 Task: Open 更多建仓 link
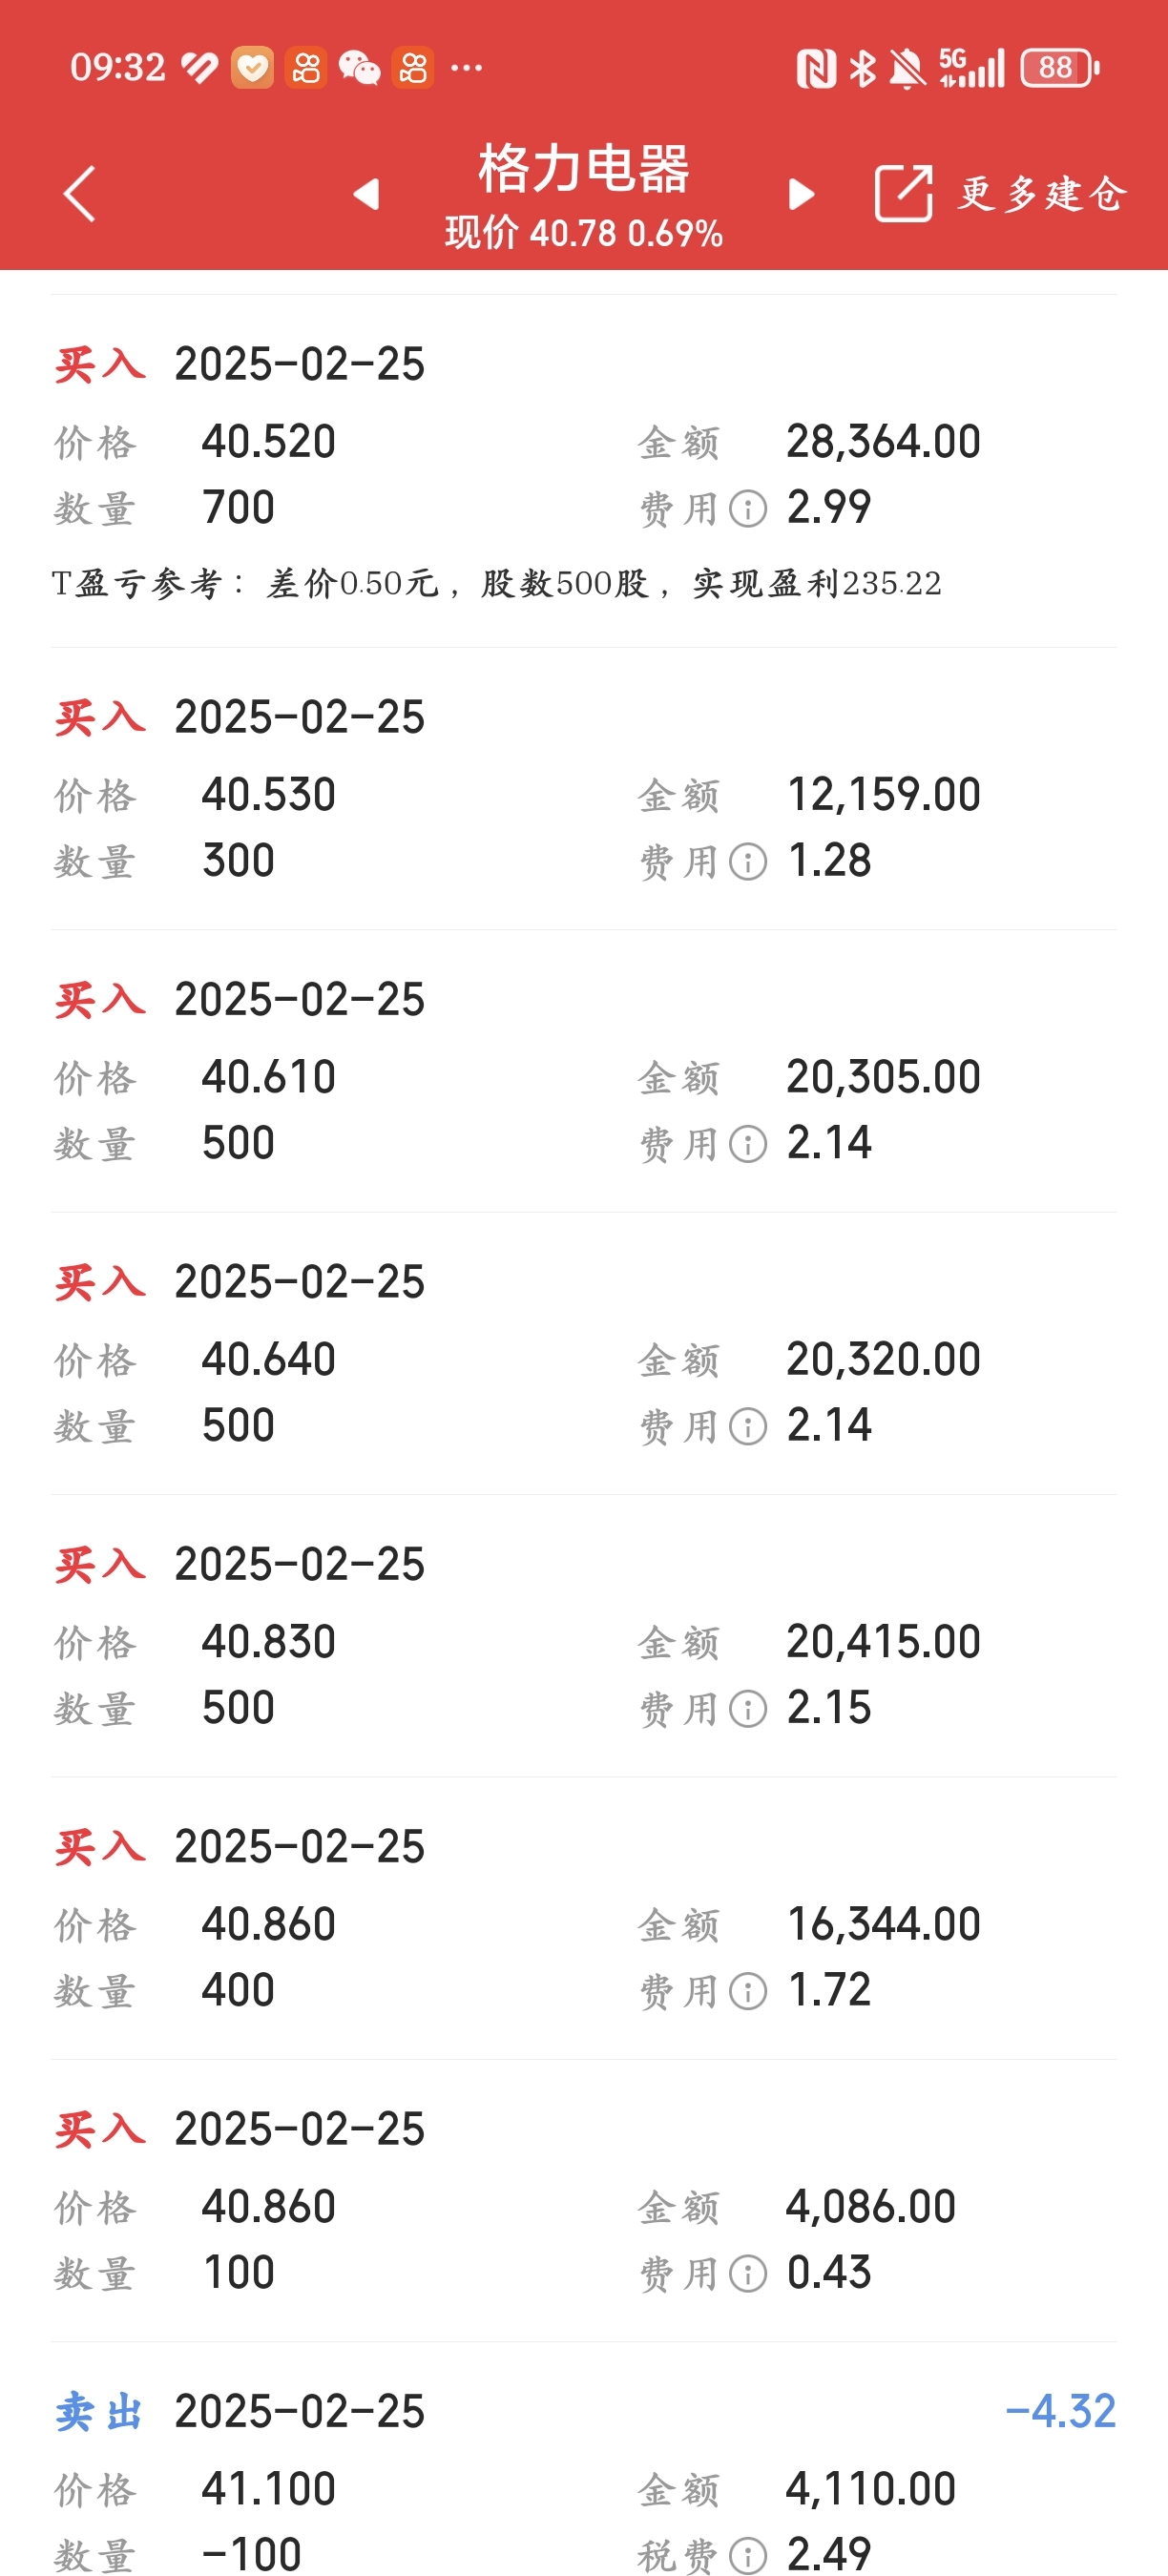coord(1043,193)
